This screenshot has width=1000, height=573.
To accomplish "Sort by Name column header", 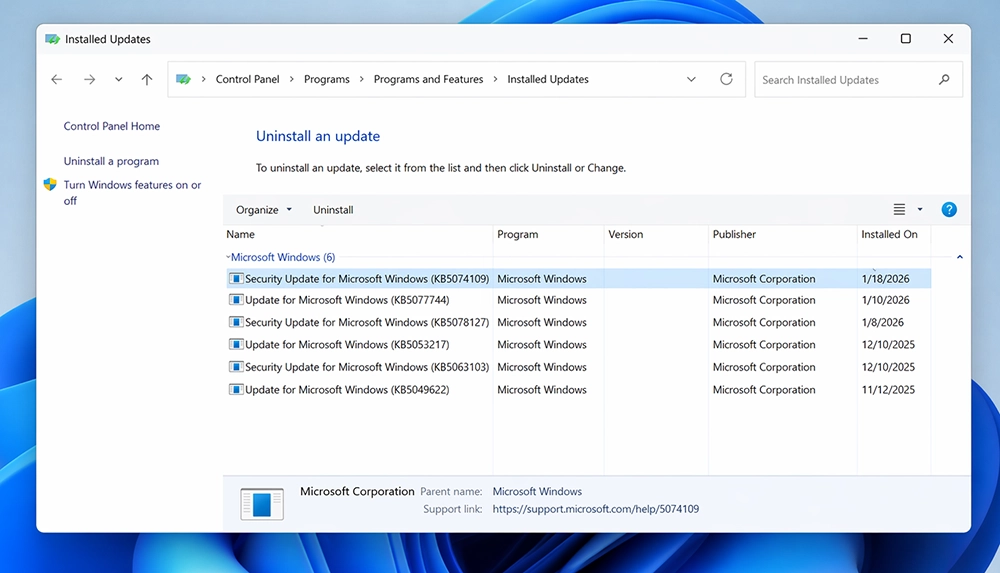I will [358, 234].
